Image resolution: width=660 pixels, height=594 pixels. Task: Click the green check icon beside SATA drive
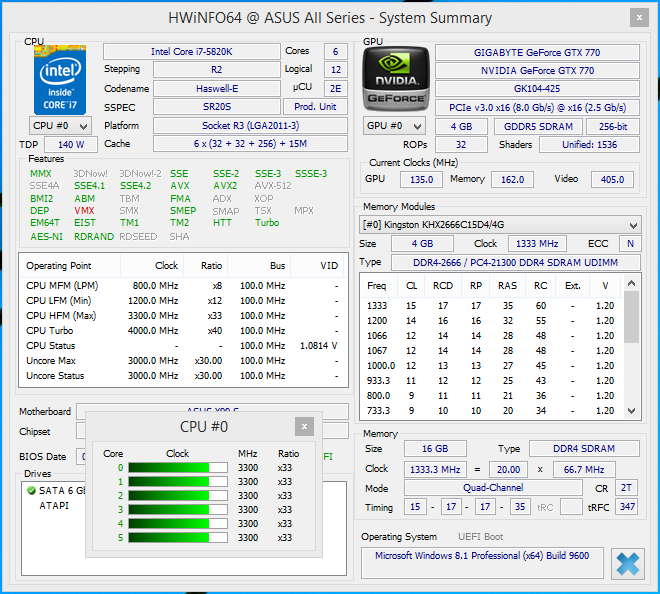pos(31,490)
